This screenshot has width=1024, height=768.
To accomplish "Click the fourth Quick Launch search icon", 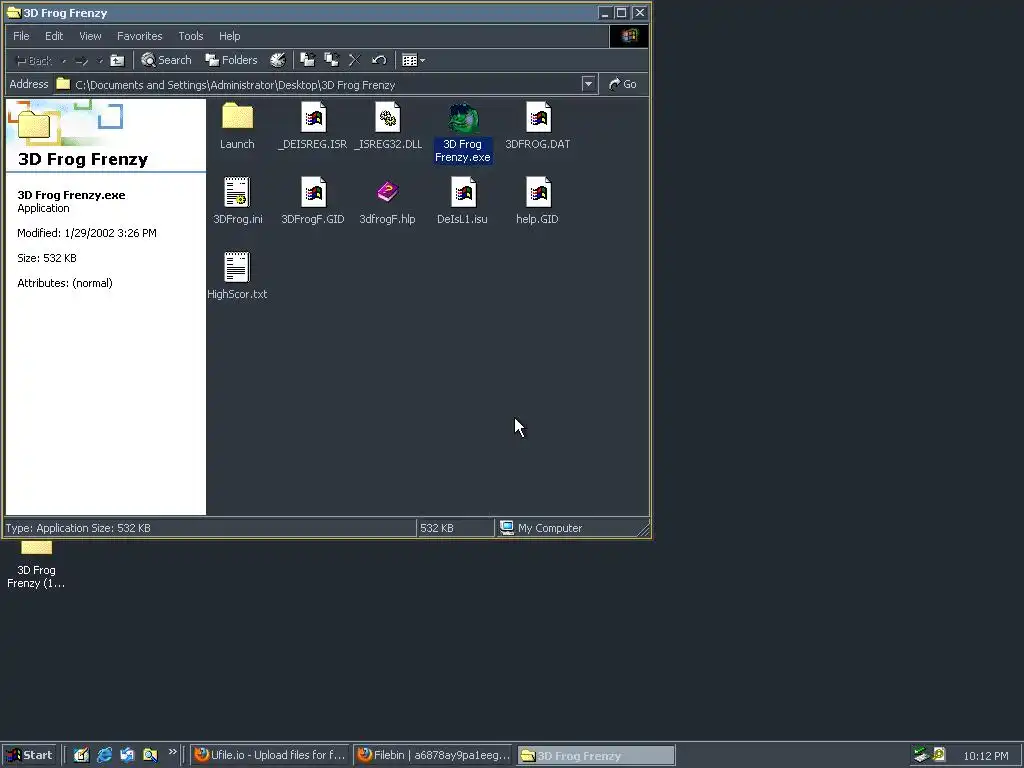I will [x=150, y=755].
